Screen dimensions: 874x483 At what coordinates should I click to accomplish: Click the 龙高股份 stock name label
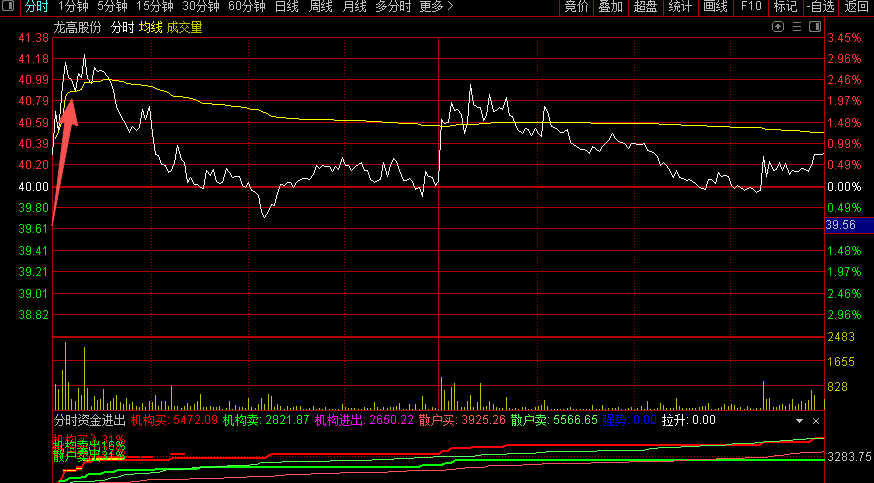[x=78, y=27]
